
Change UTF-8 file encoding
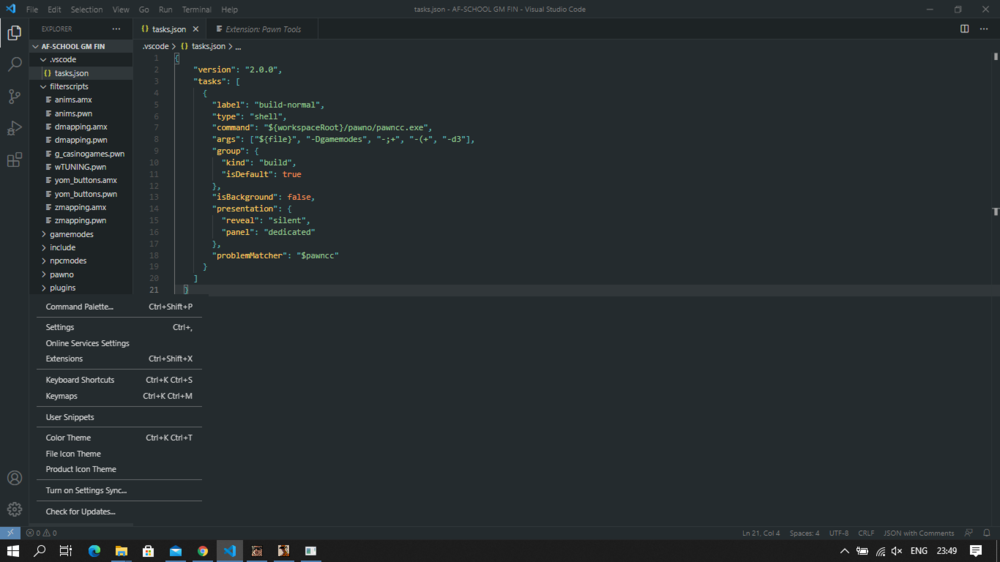pyautogui.click(x=839, y=533)
